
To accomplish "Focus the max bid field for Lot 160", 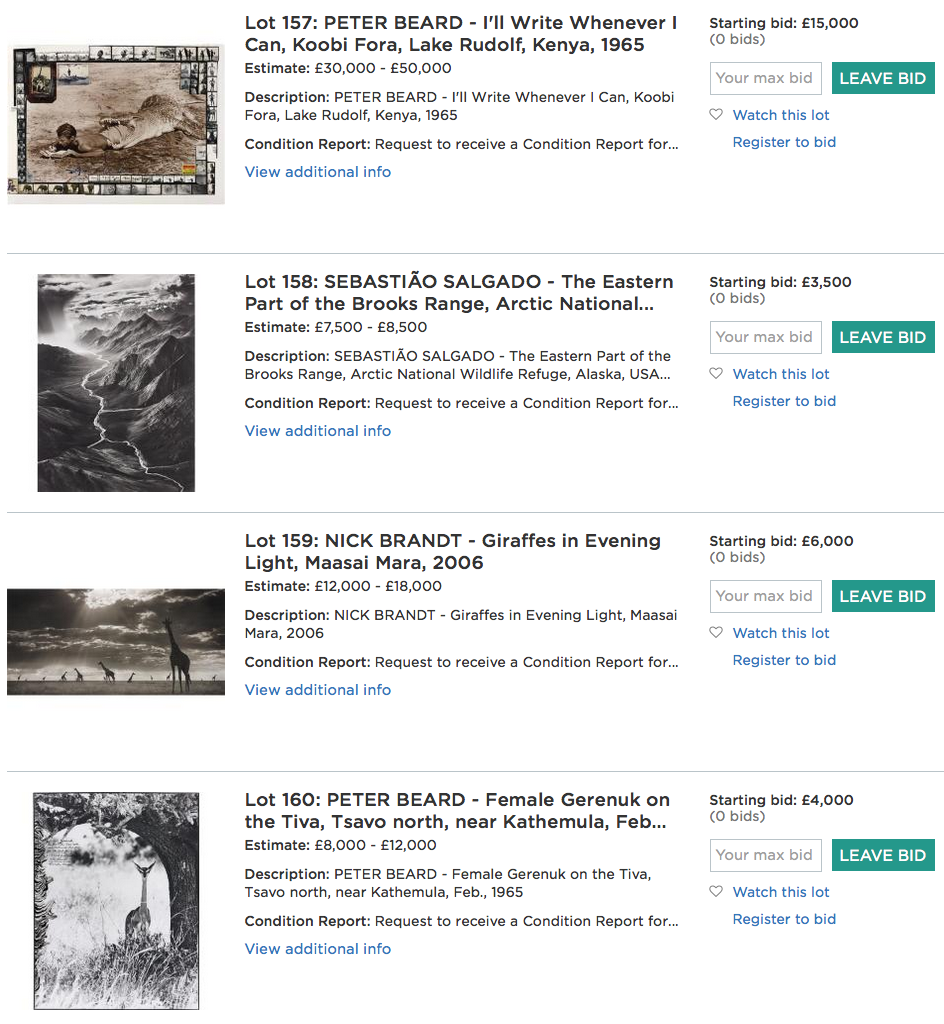I will pyautogui.click(x=766, y=856).
